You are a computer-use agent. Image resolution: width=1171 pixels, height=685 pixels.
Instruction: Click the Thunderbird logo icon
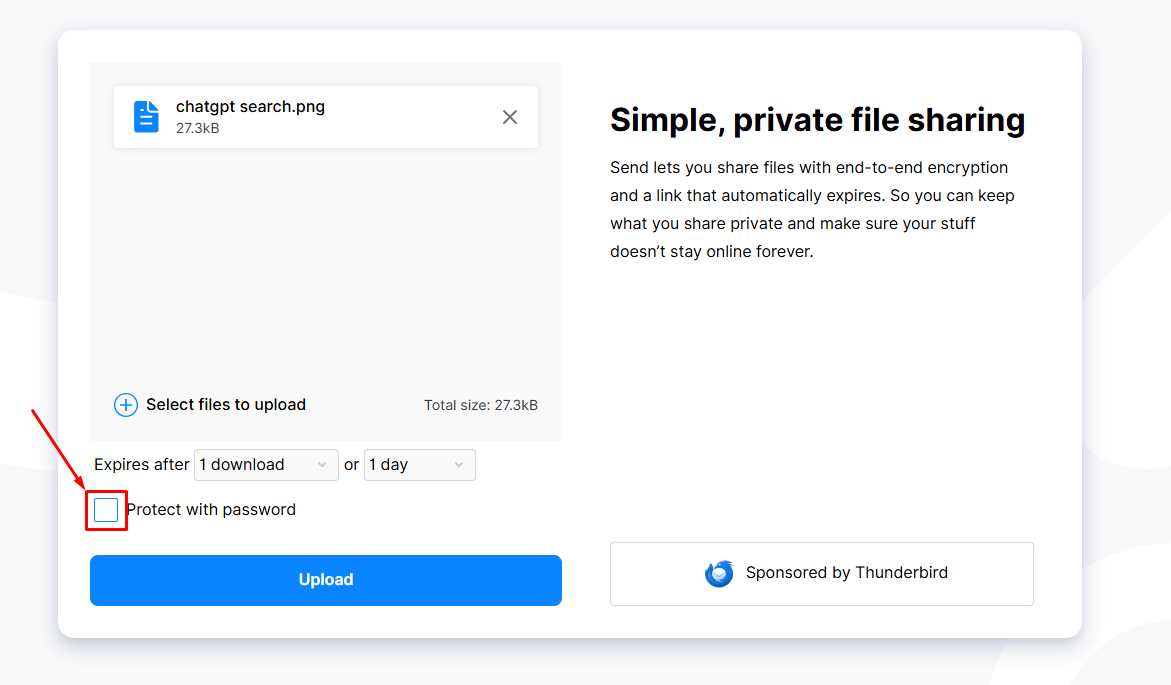[x=719, y=573]
